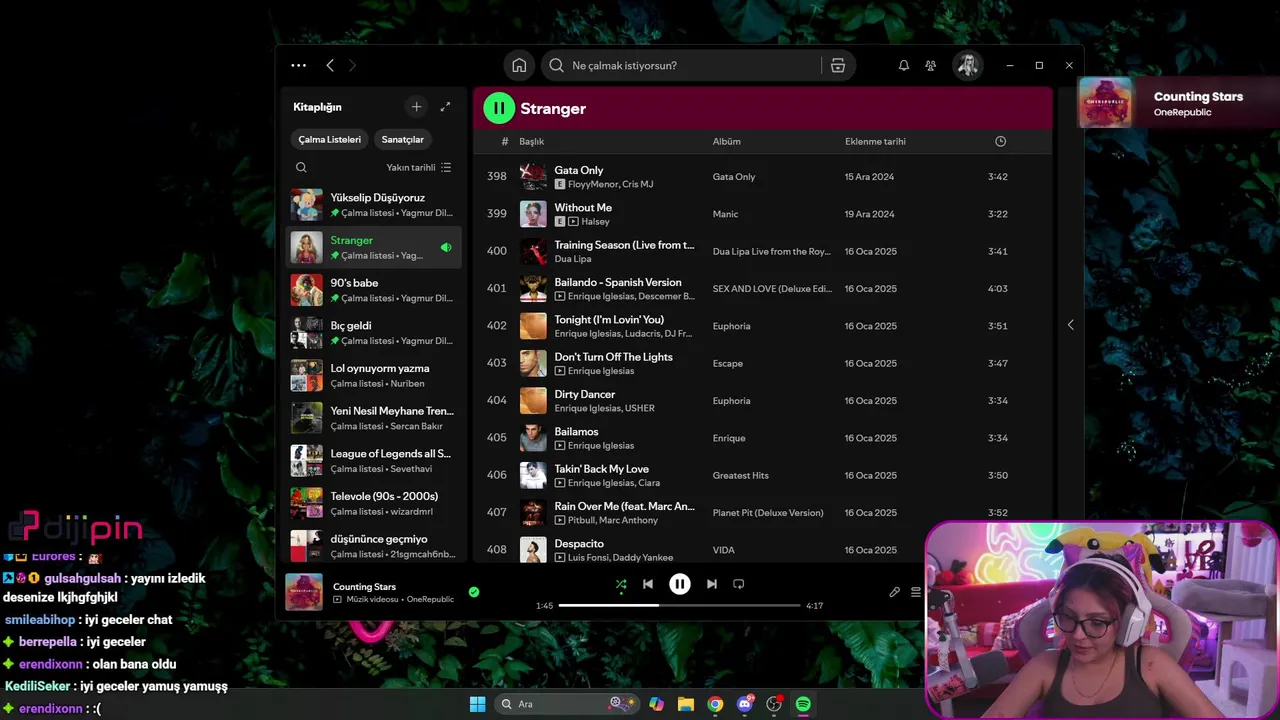
Task: Toggle the saved checkmark for Counting Stars
Action: pyautogui.click(x=474, y=592)
